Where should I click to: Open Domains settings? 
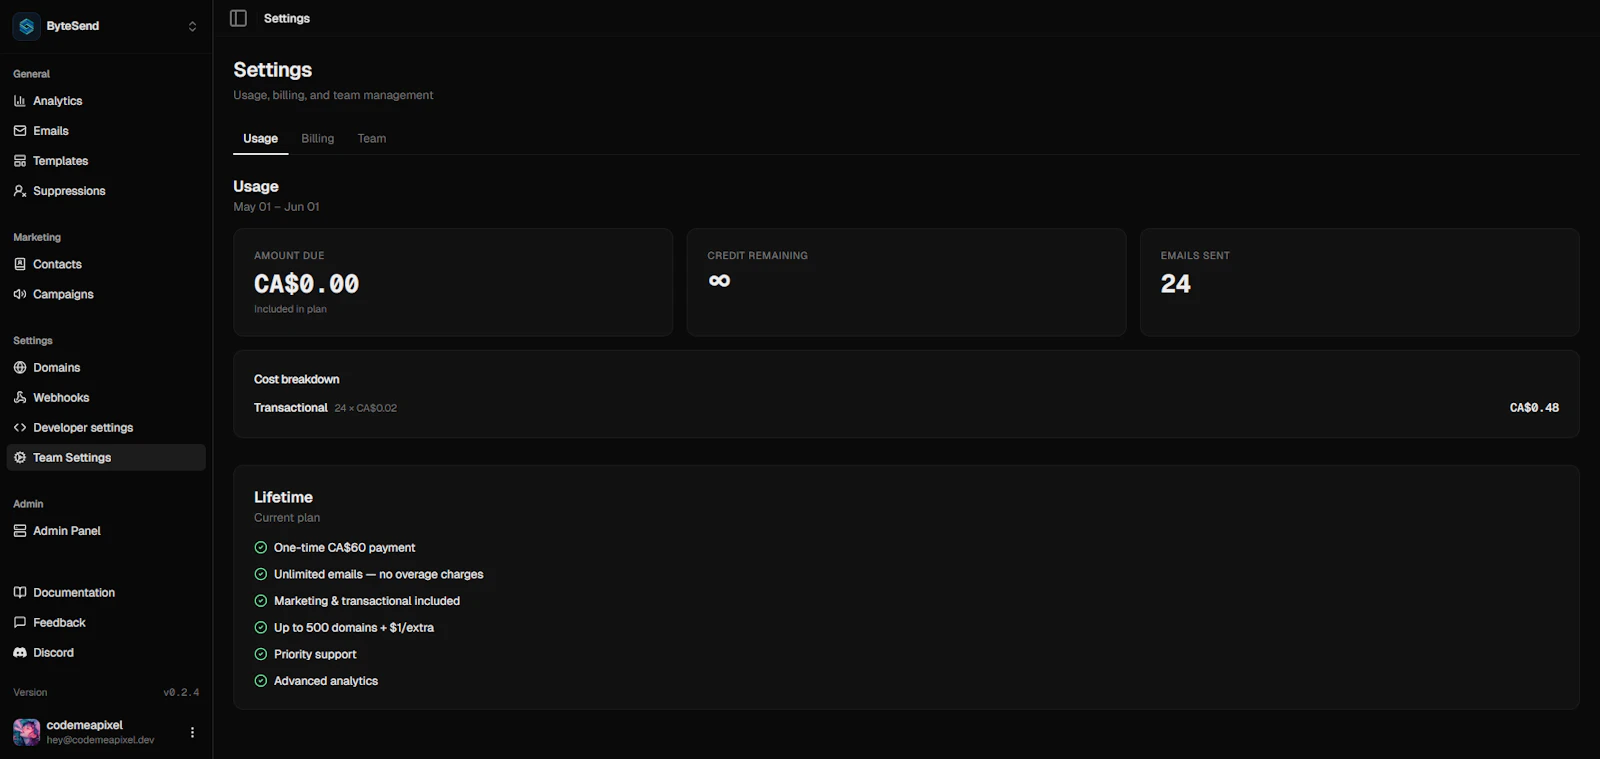106,368
